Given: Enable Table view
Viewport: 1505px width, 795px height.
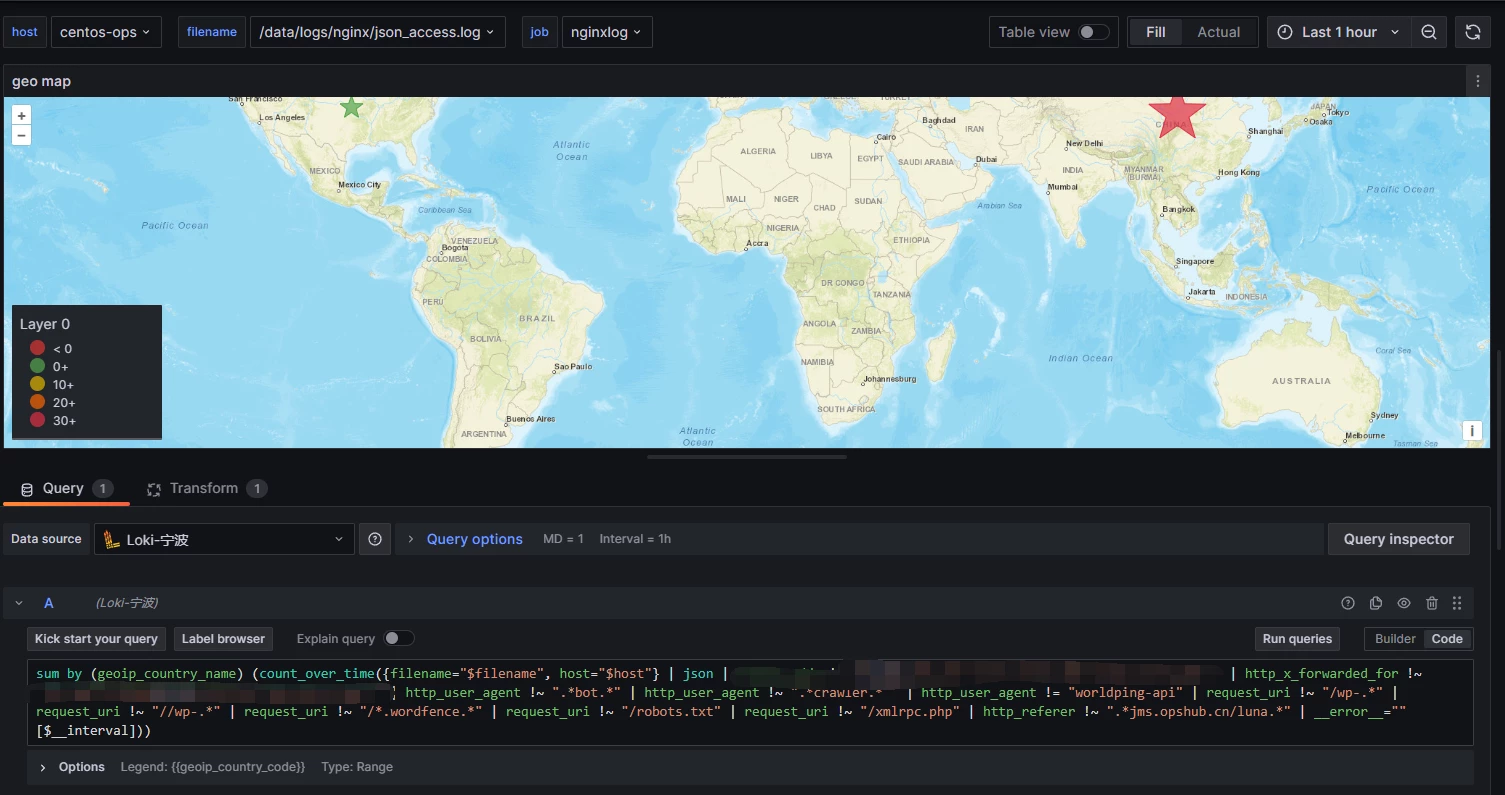Looking at the screenshot, I should (x=1092, y=31).
